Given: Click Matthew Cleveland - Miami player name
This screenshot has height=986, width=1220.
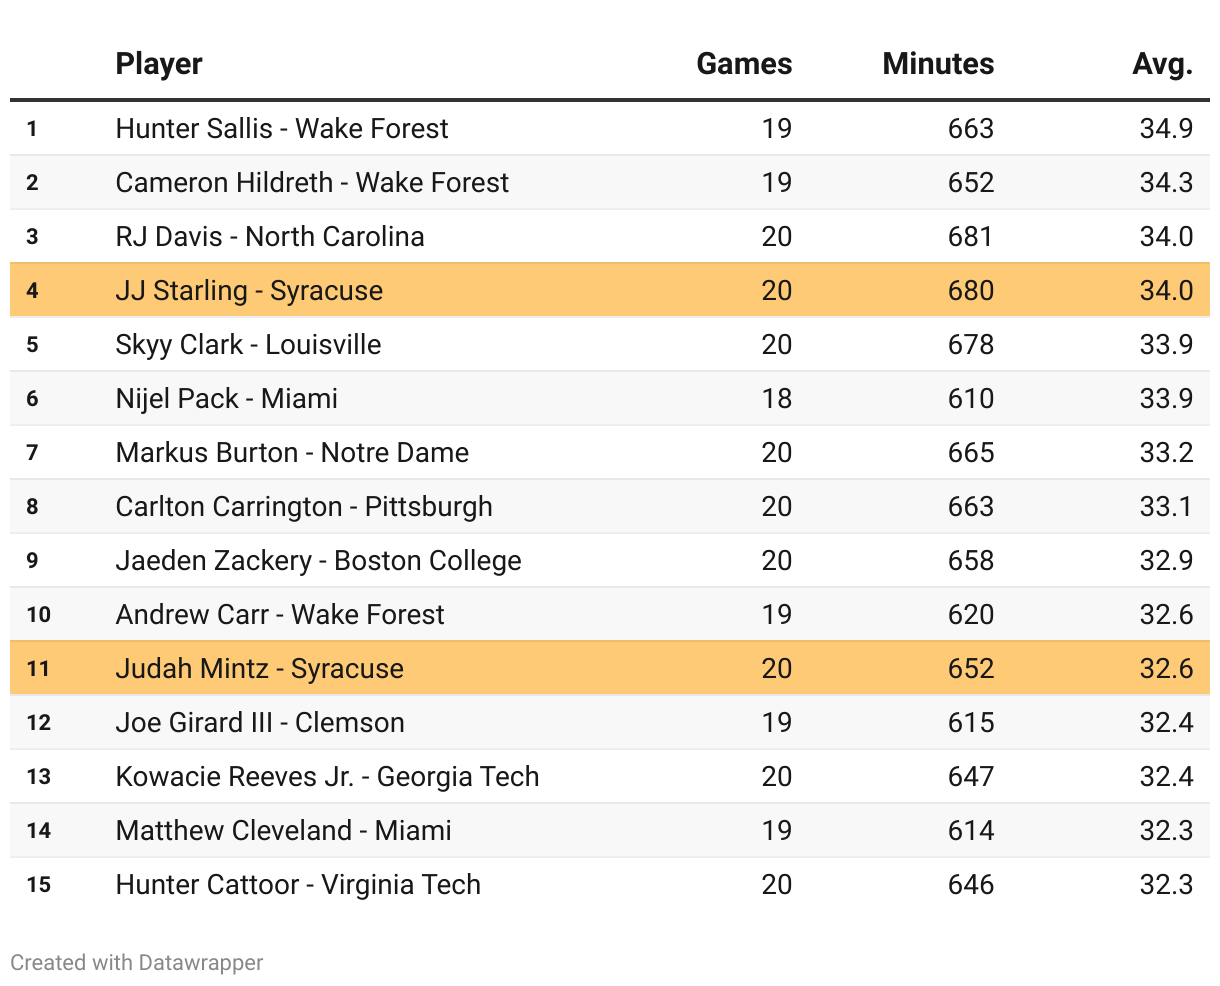Looking at the screenshot, I should point(283,831).
